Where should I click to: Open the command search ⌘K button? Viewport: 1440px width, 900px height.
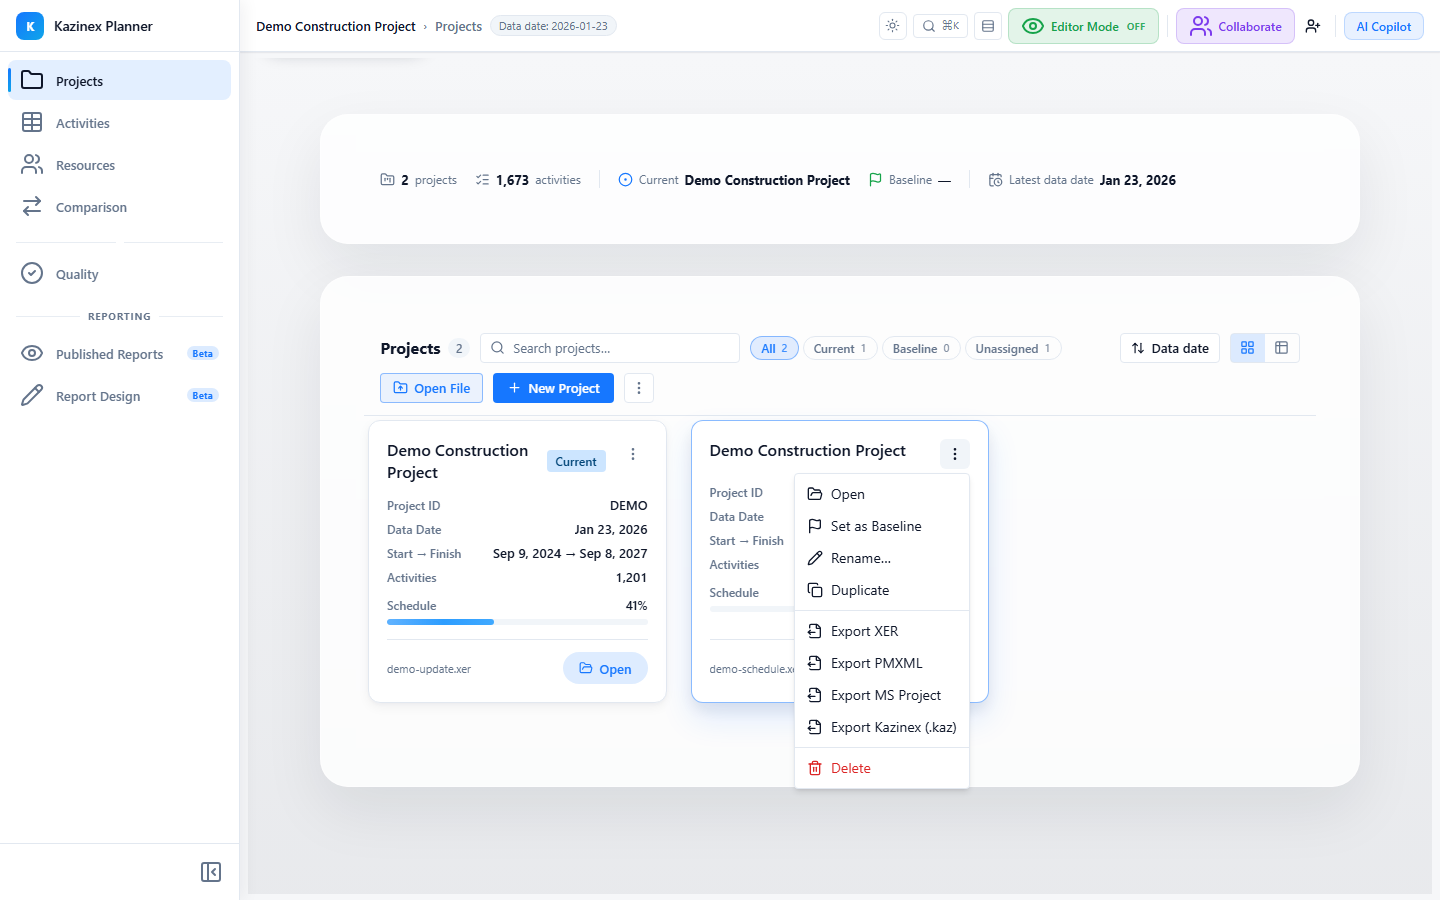pos(941,26)
